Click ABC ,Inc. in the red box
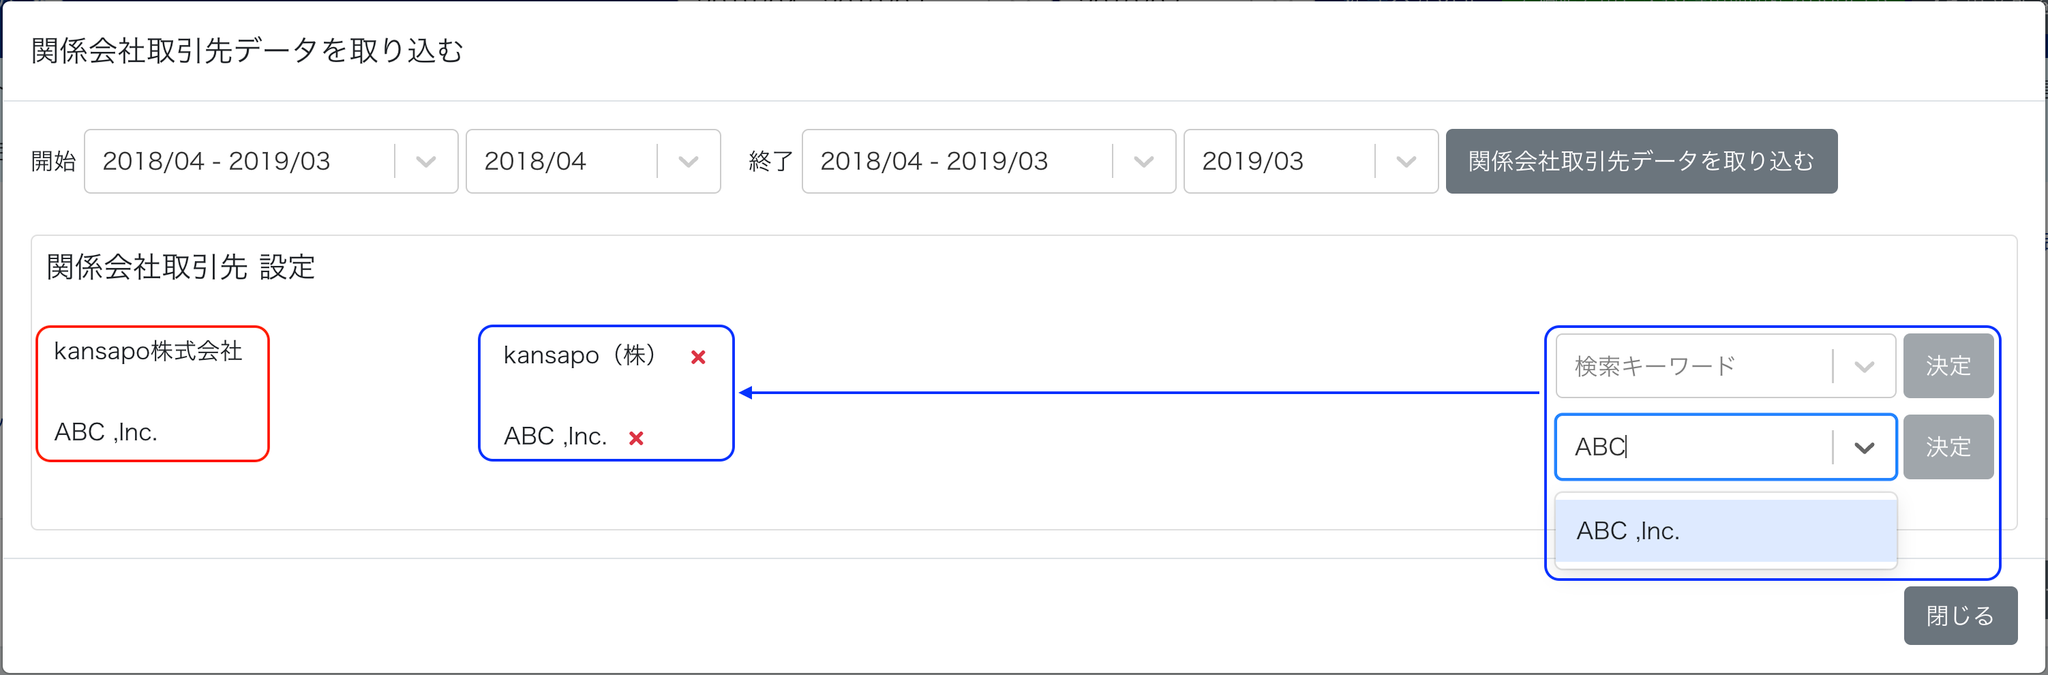Image resolution: width=2048 pixels, height=675 pixels. pos(106,432)
